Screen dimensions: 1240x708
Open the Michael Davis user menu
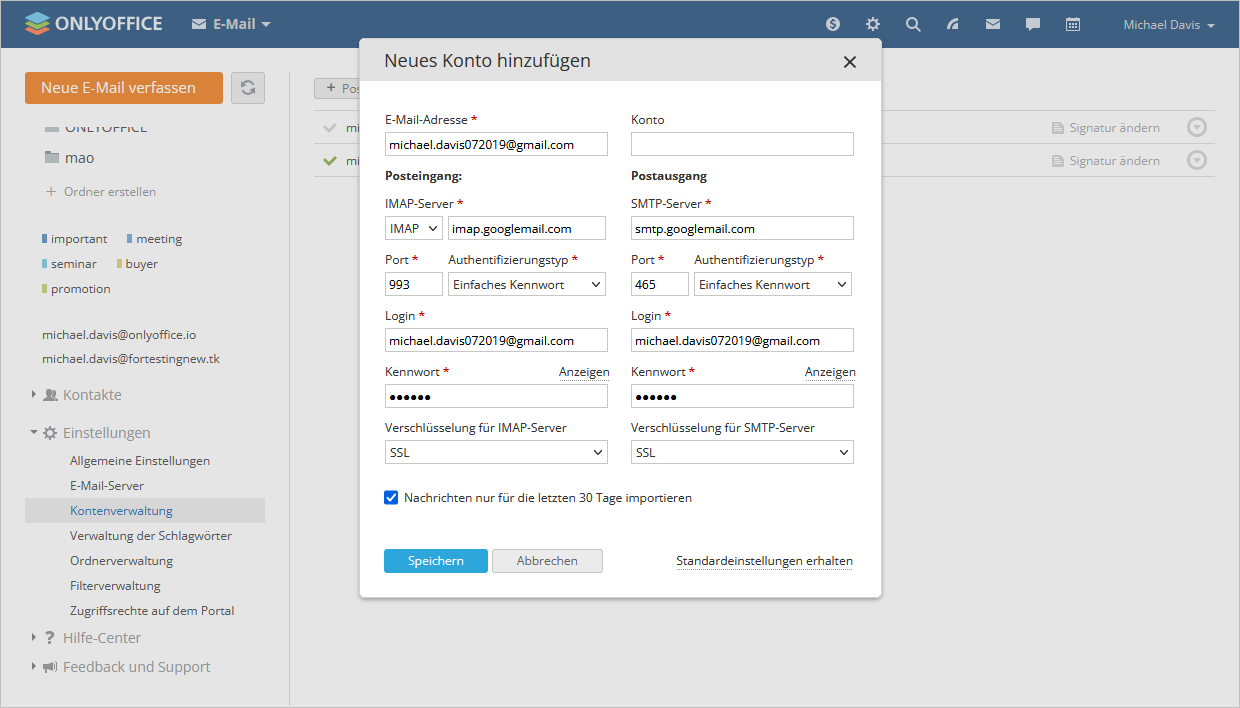(x=1169, y=25)
